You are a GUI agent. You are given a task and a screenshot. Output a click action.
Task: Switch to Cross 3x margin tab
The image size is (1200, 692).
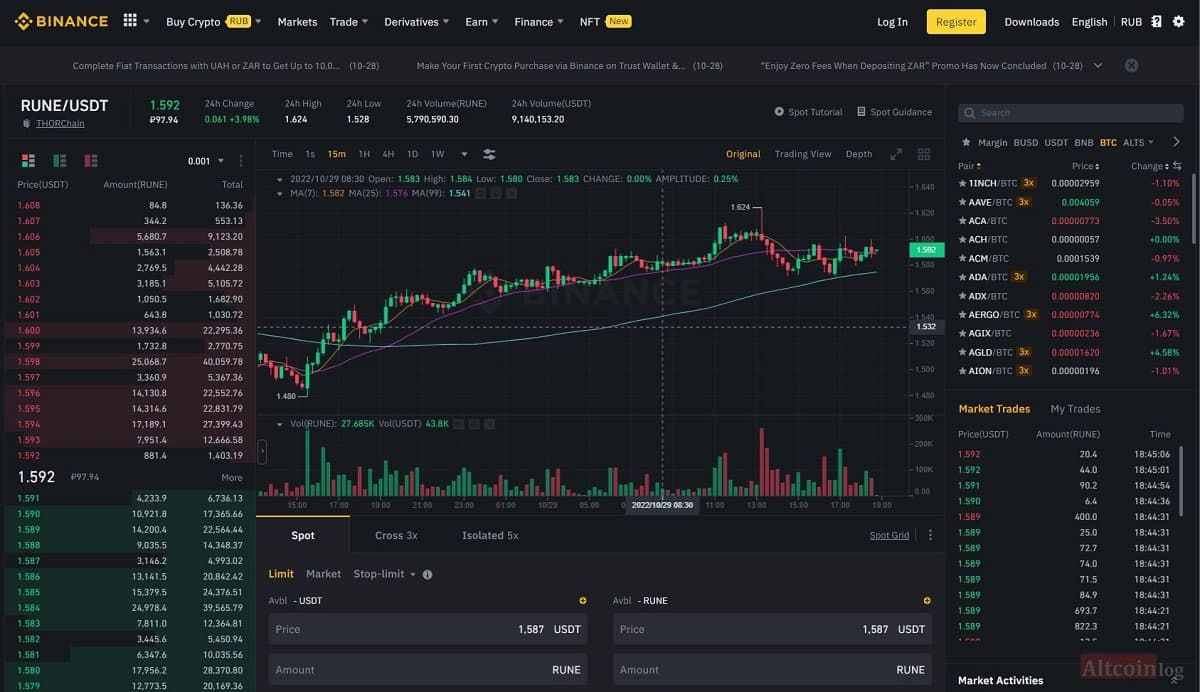tap(396, 535)
